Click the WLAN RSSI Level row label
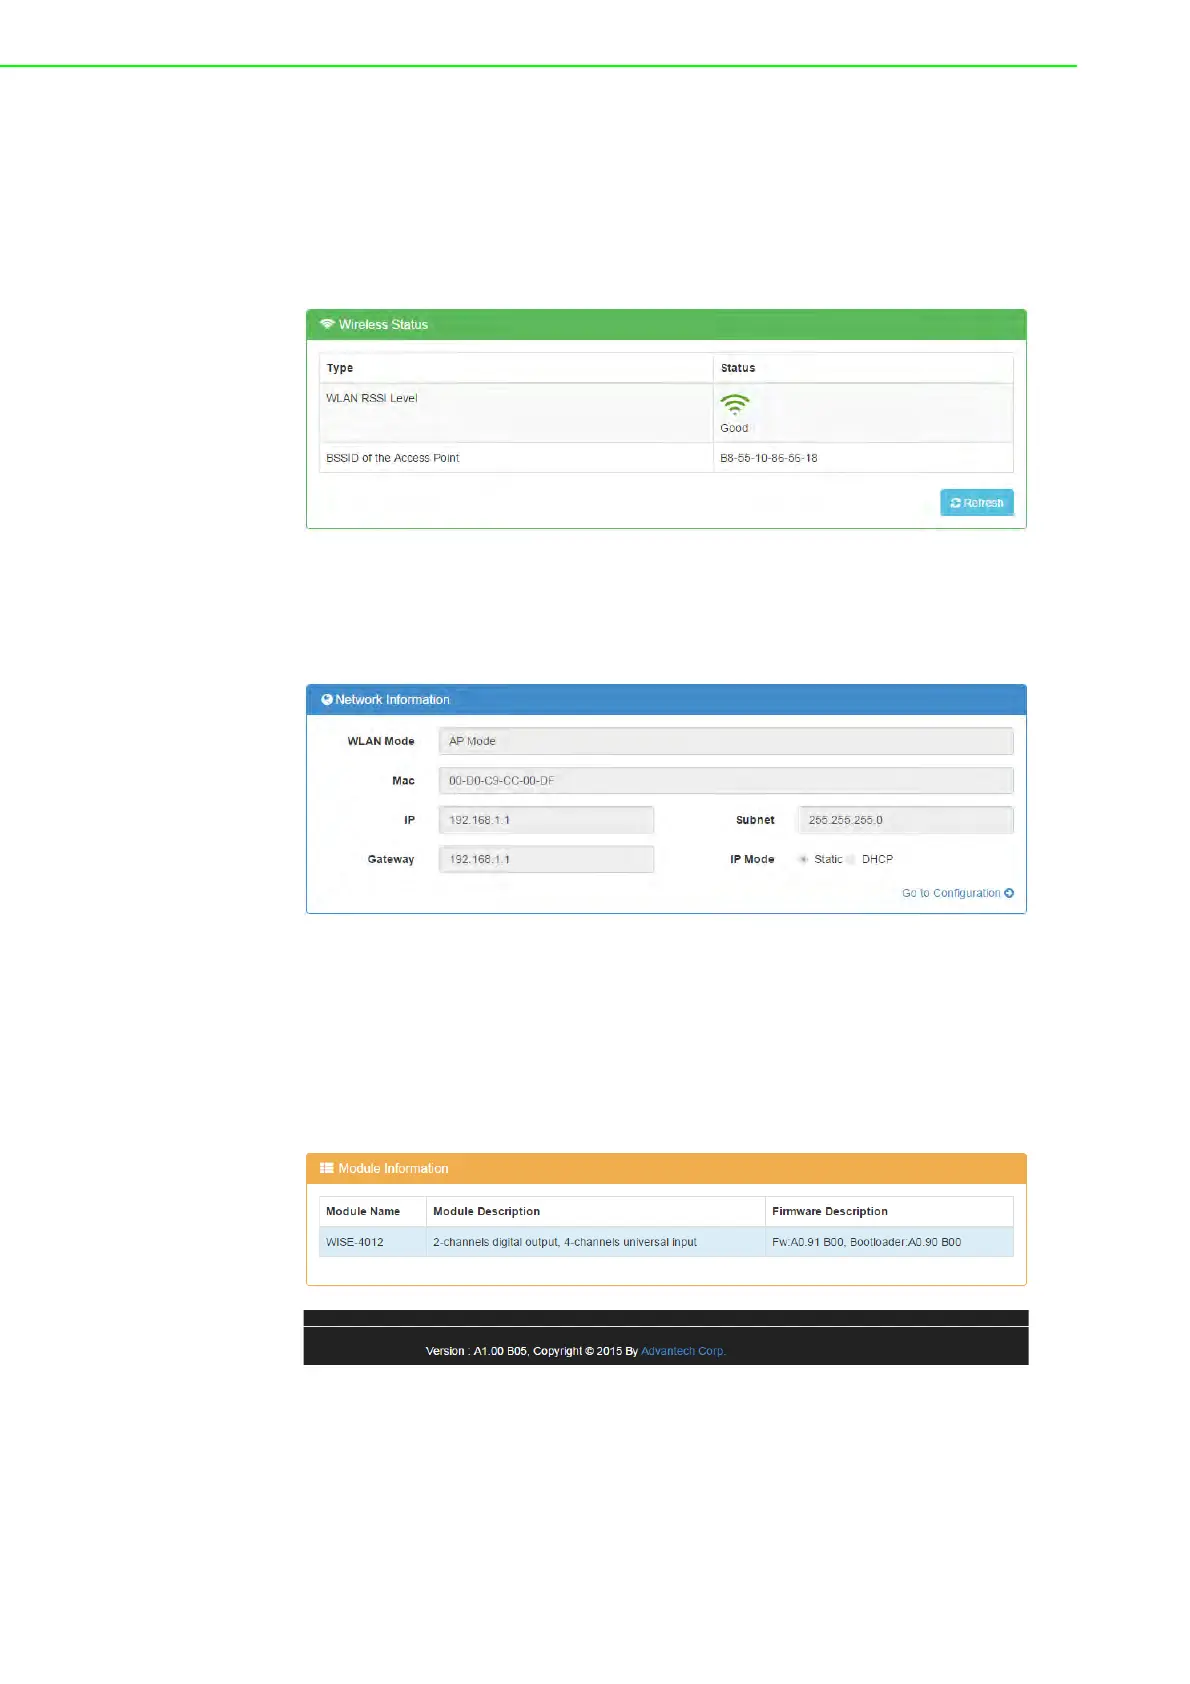This screenshot has height=1684, width=1190. coord(372,398)
